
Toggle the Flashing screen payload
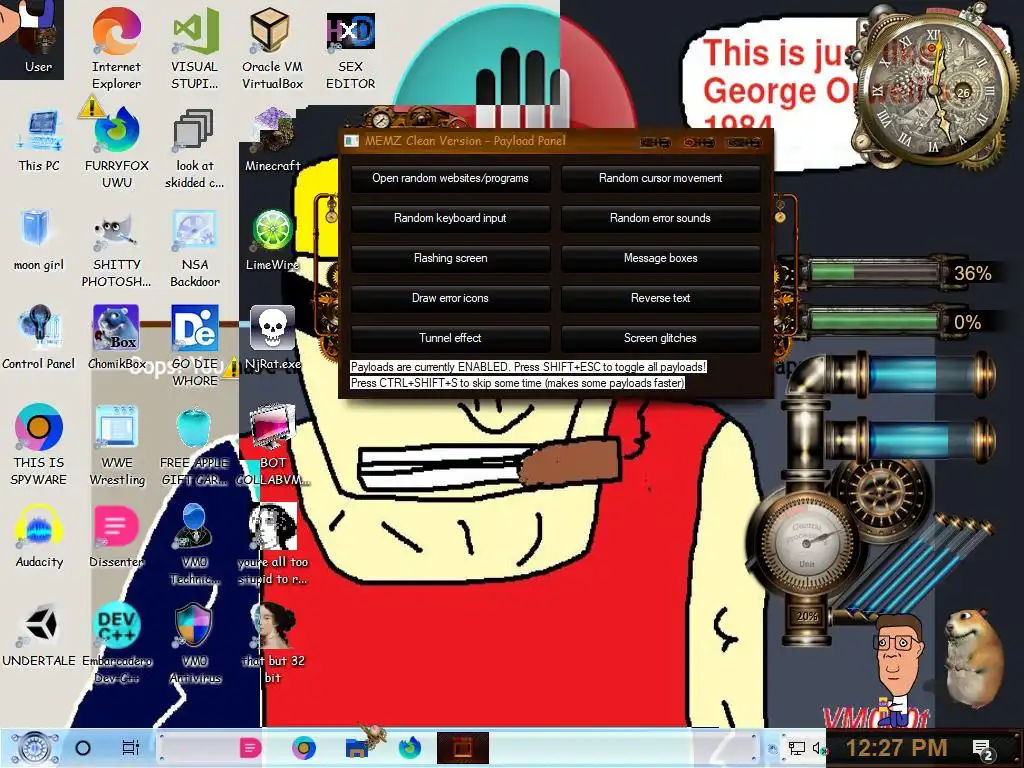coord(450,258)
